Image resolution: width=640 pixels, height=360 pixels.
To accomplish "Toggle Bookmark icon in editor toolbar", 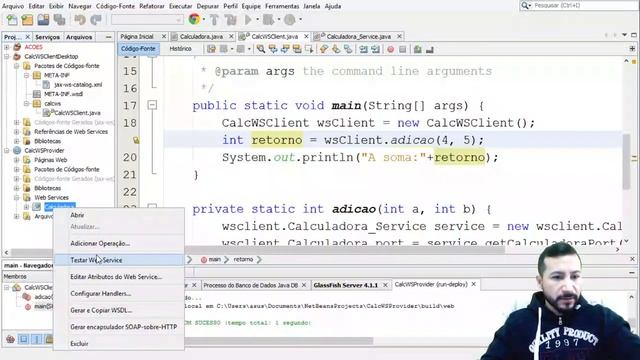I will click(348, 49).
